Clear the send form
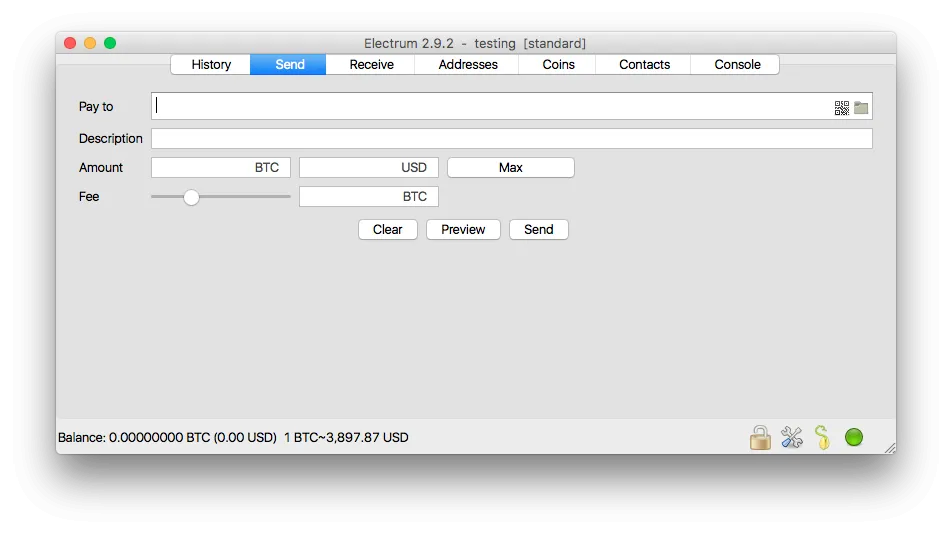The image size is (952, 534). pyautogui.click(x=387, y=229)
